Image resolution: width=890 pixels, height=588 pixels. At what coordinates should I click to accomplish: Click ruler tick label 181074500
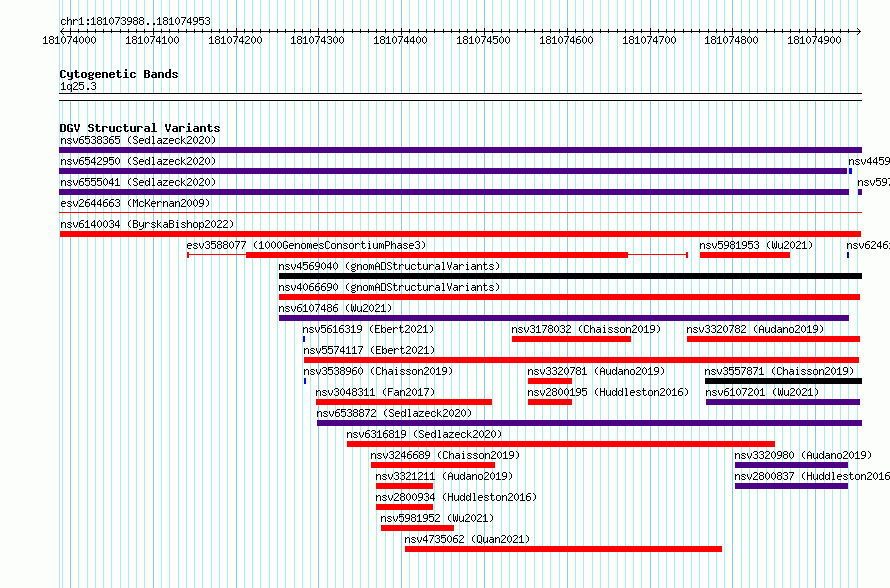[x=484, y=40]
